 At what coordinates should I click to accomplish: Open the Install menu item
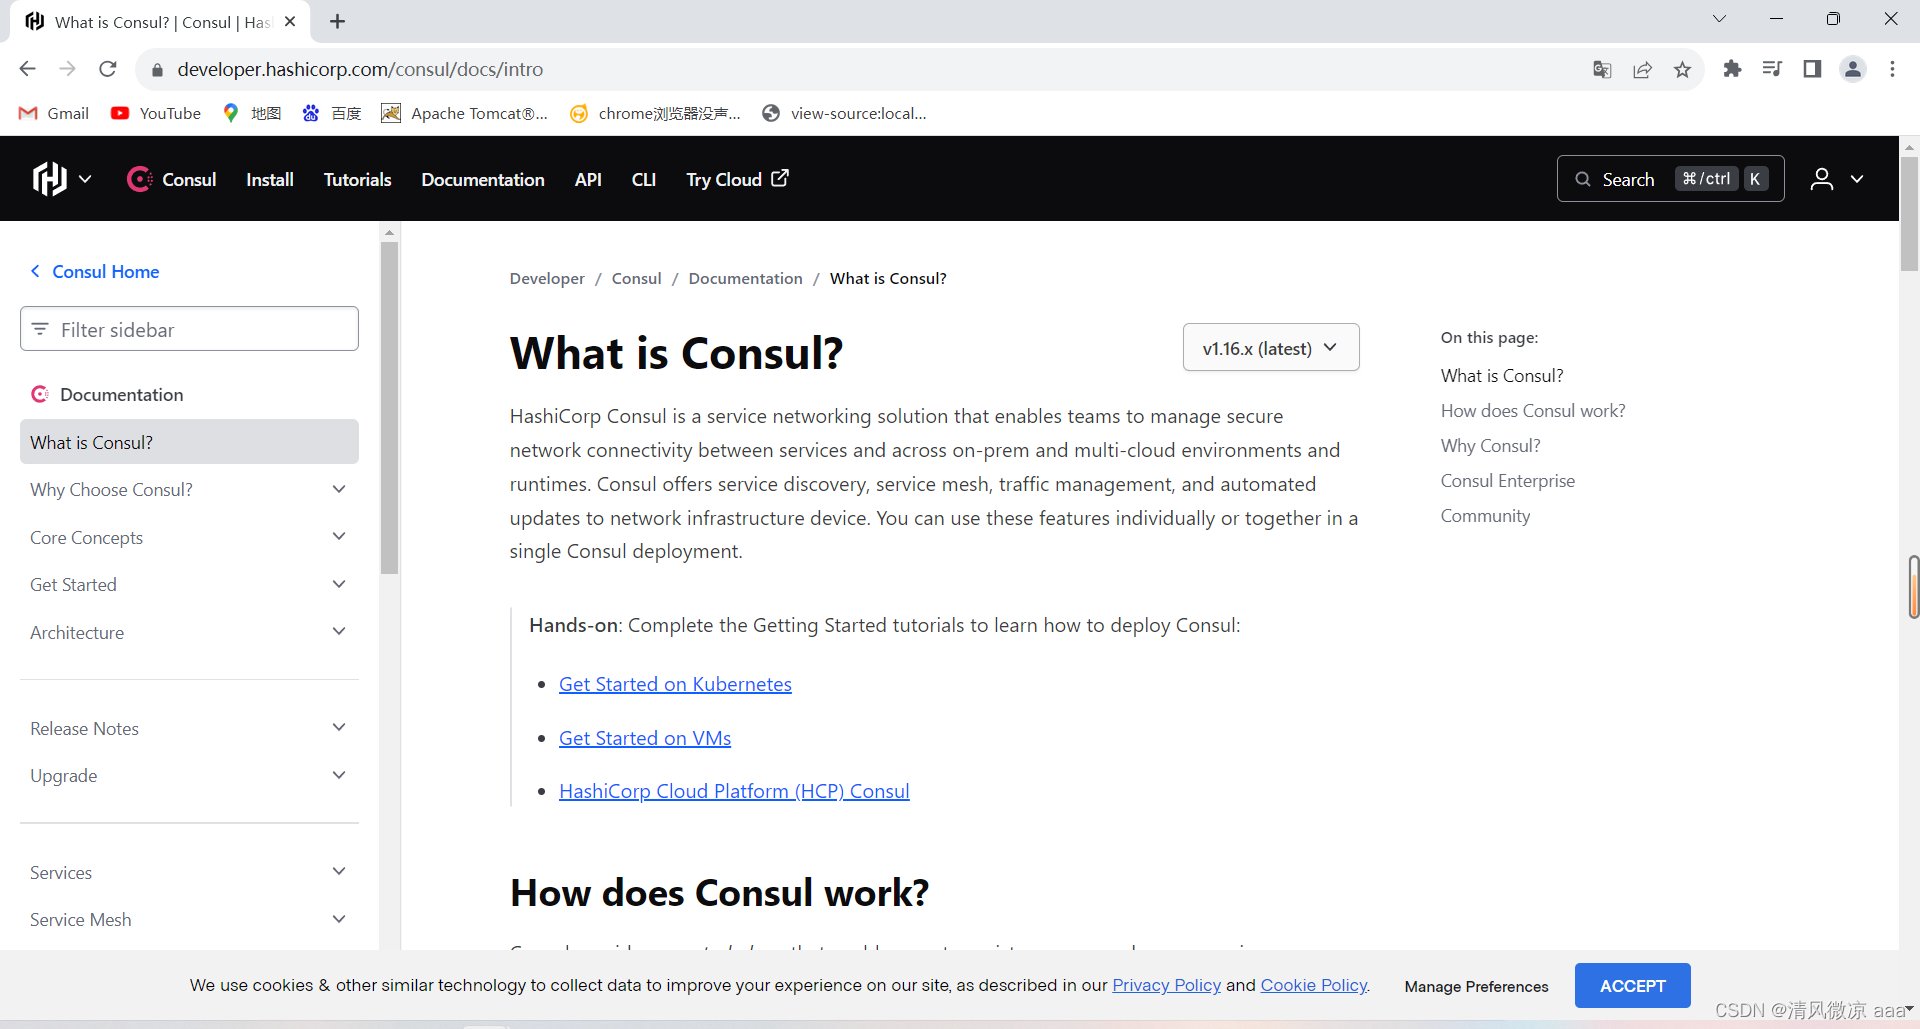[270, 179]
